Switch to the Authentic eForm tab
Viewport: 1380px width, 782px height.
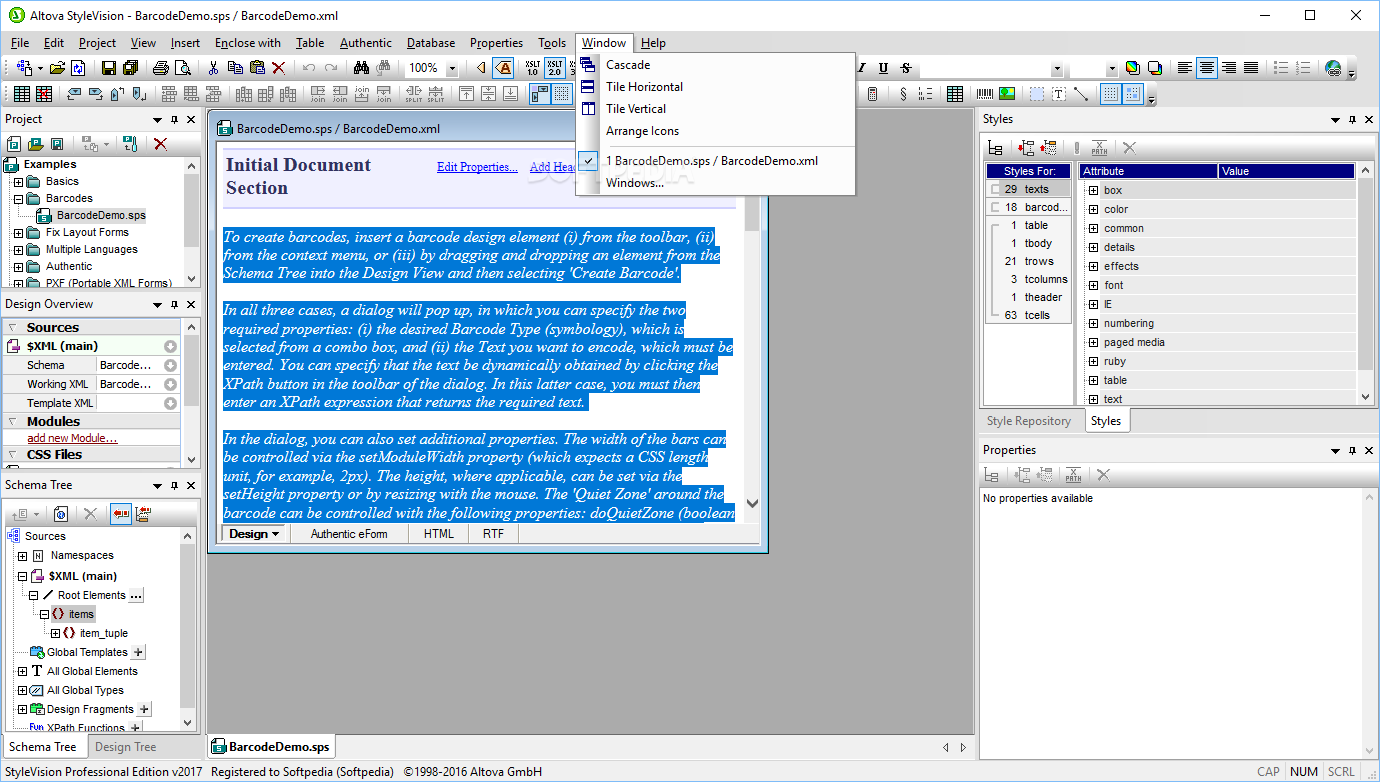349,534
